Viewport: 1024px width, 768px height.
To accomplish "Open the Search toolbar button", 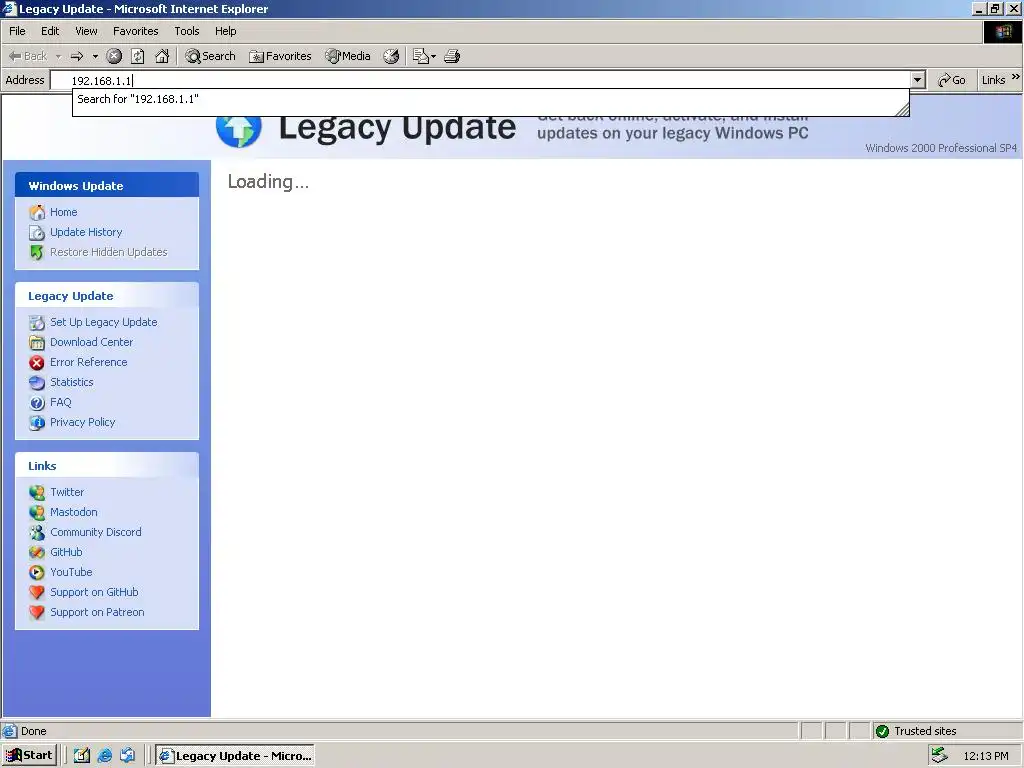I will click(x=210, y=56).
